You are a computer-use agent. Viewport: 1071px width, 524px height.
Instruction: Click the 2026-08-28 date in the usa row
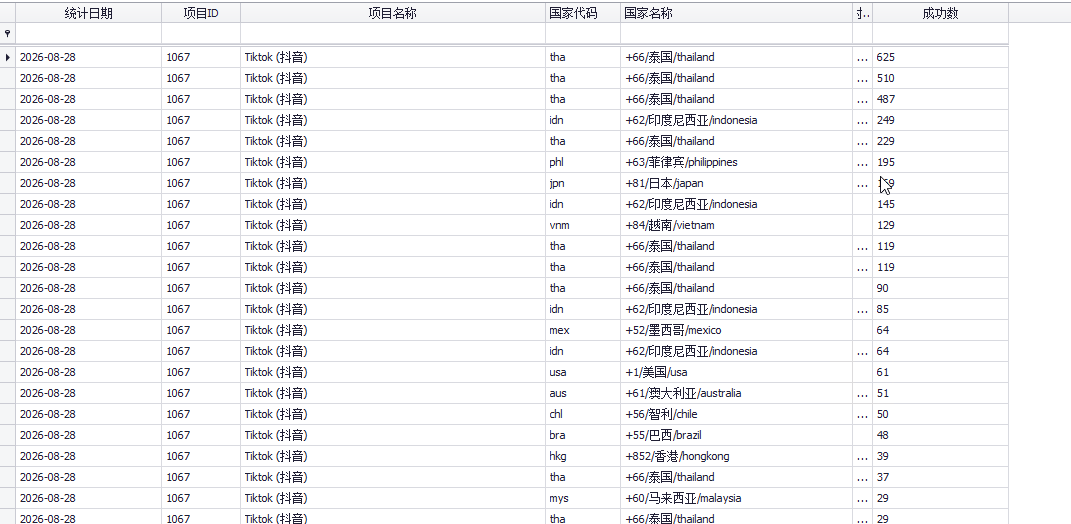click(x=88, y=372)
